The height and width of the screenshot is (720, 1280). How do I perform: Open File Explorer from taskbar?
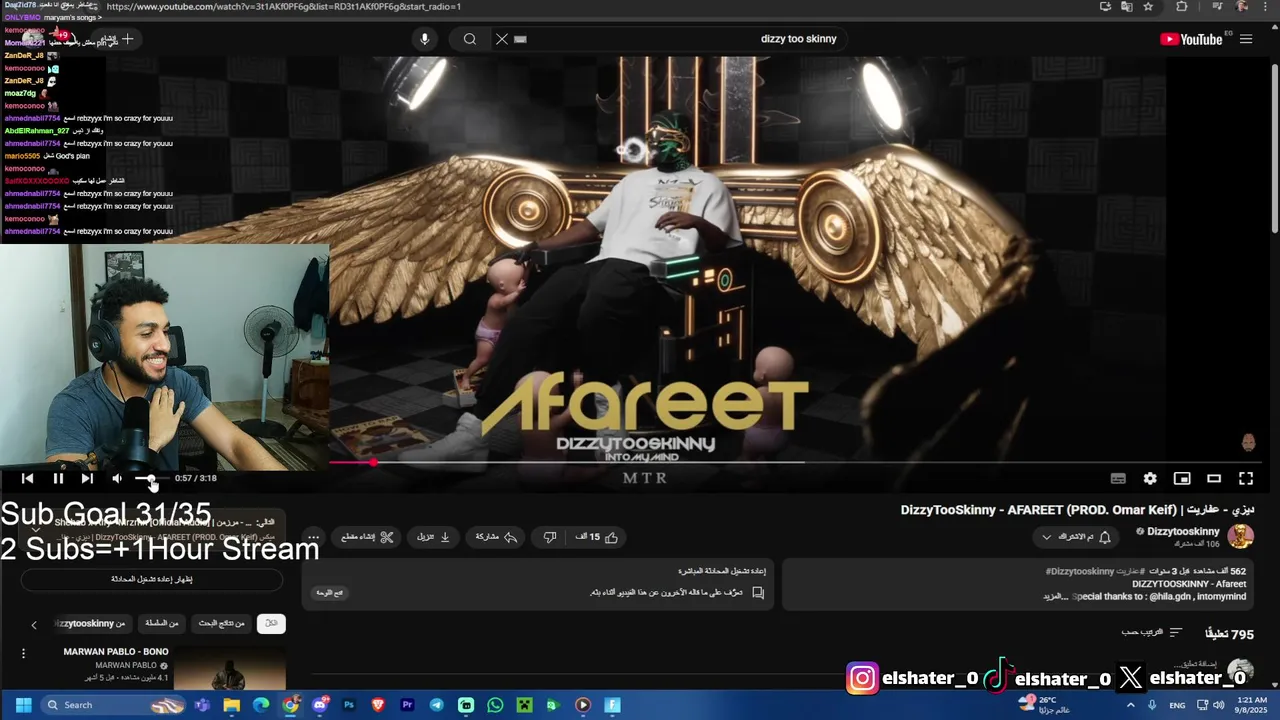click(232, 705)
